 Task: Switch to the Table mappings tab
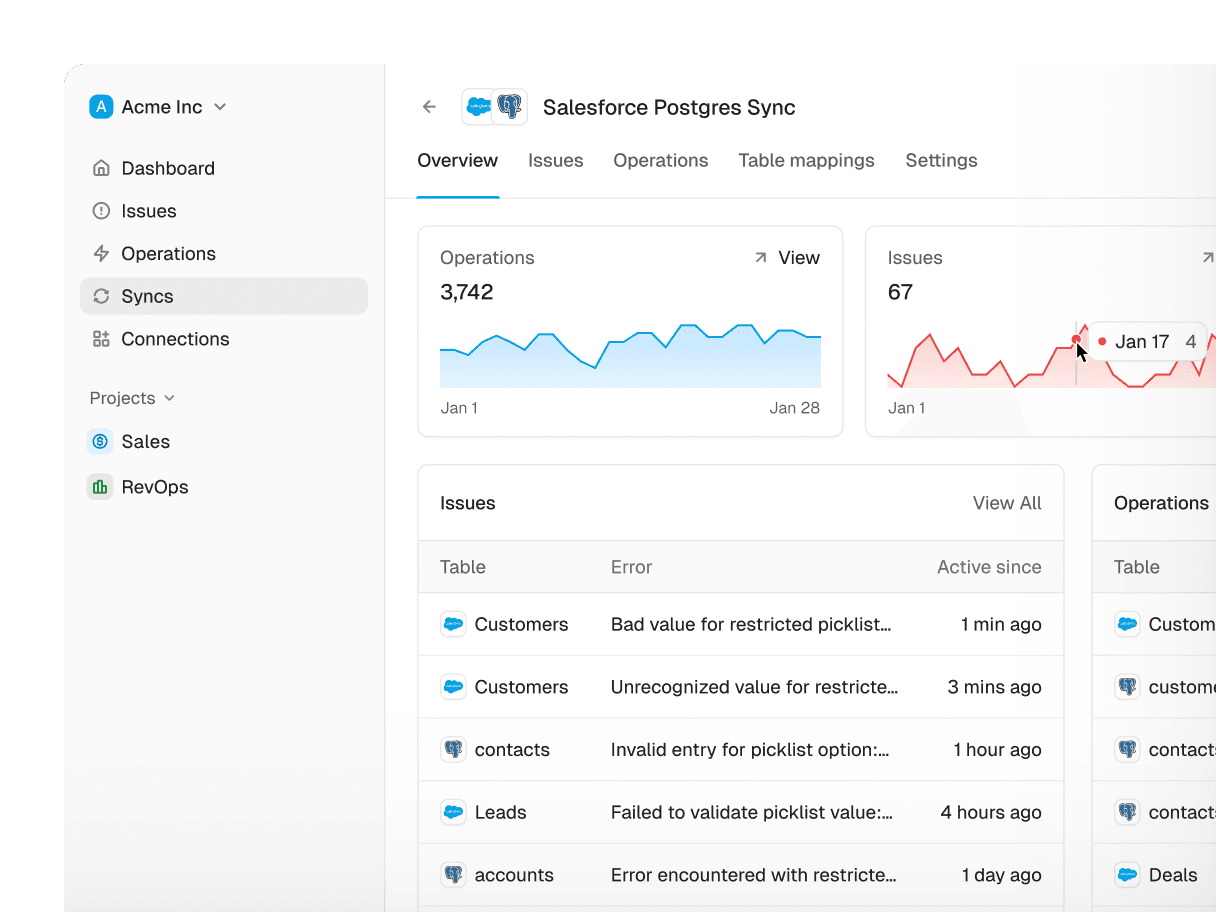806,161
